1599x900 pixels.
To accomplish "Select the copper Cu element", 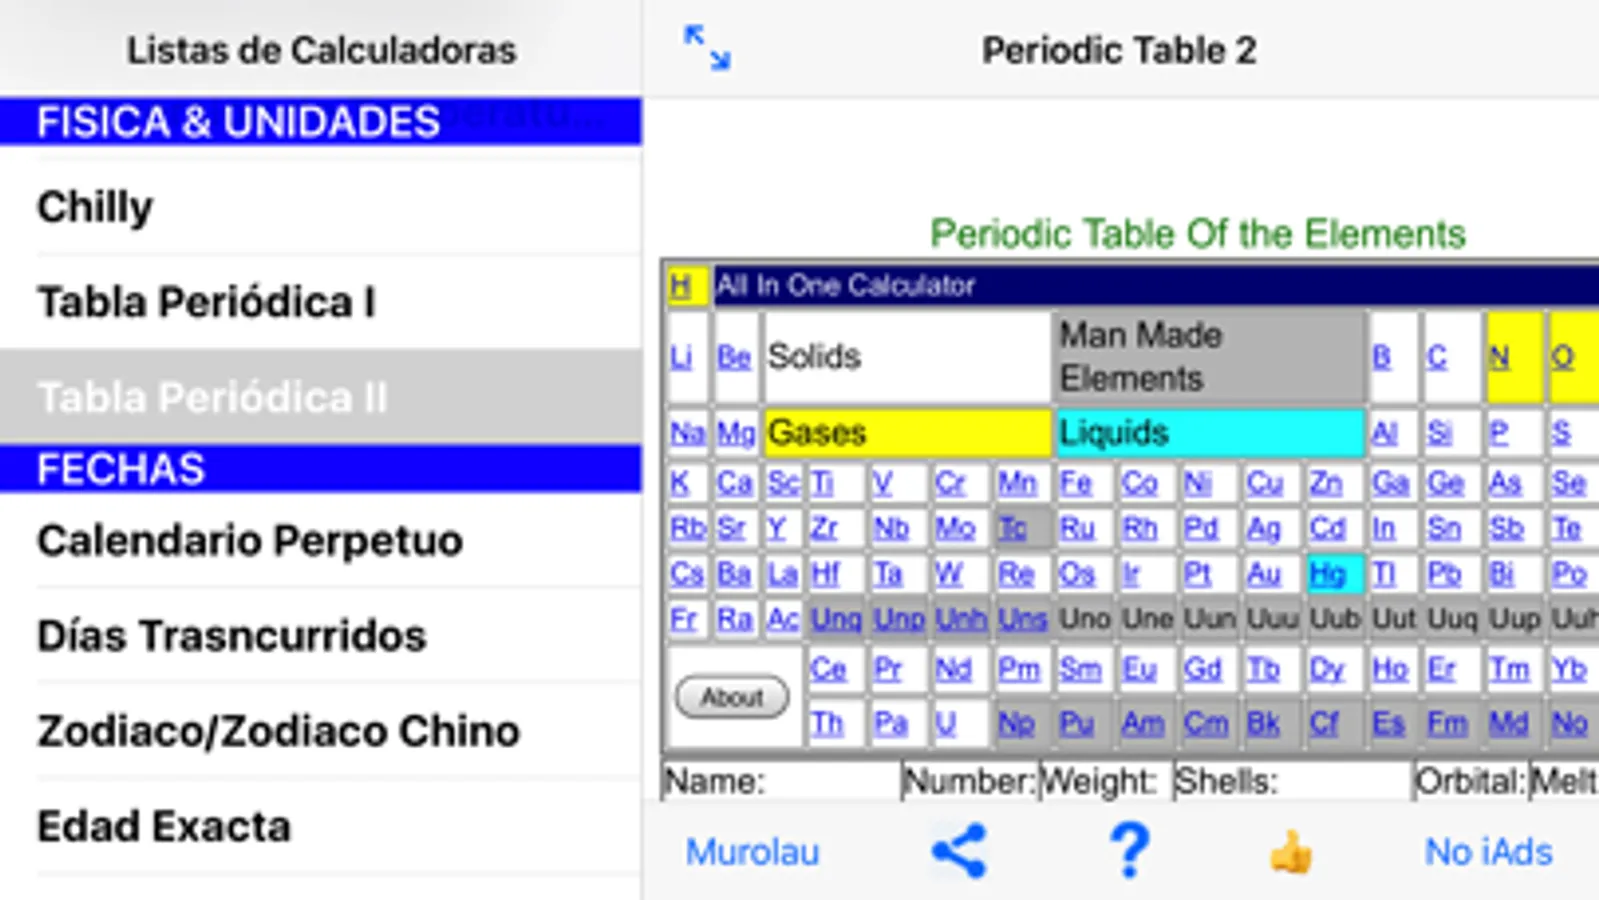I will [x=1264, y=483].
